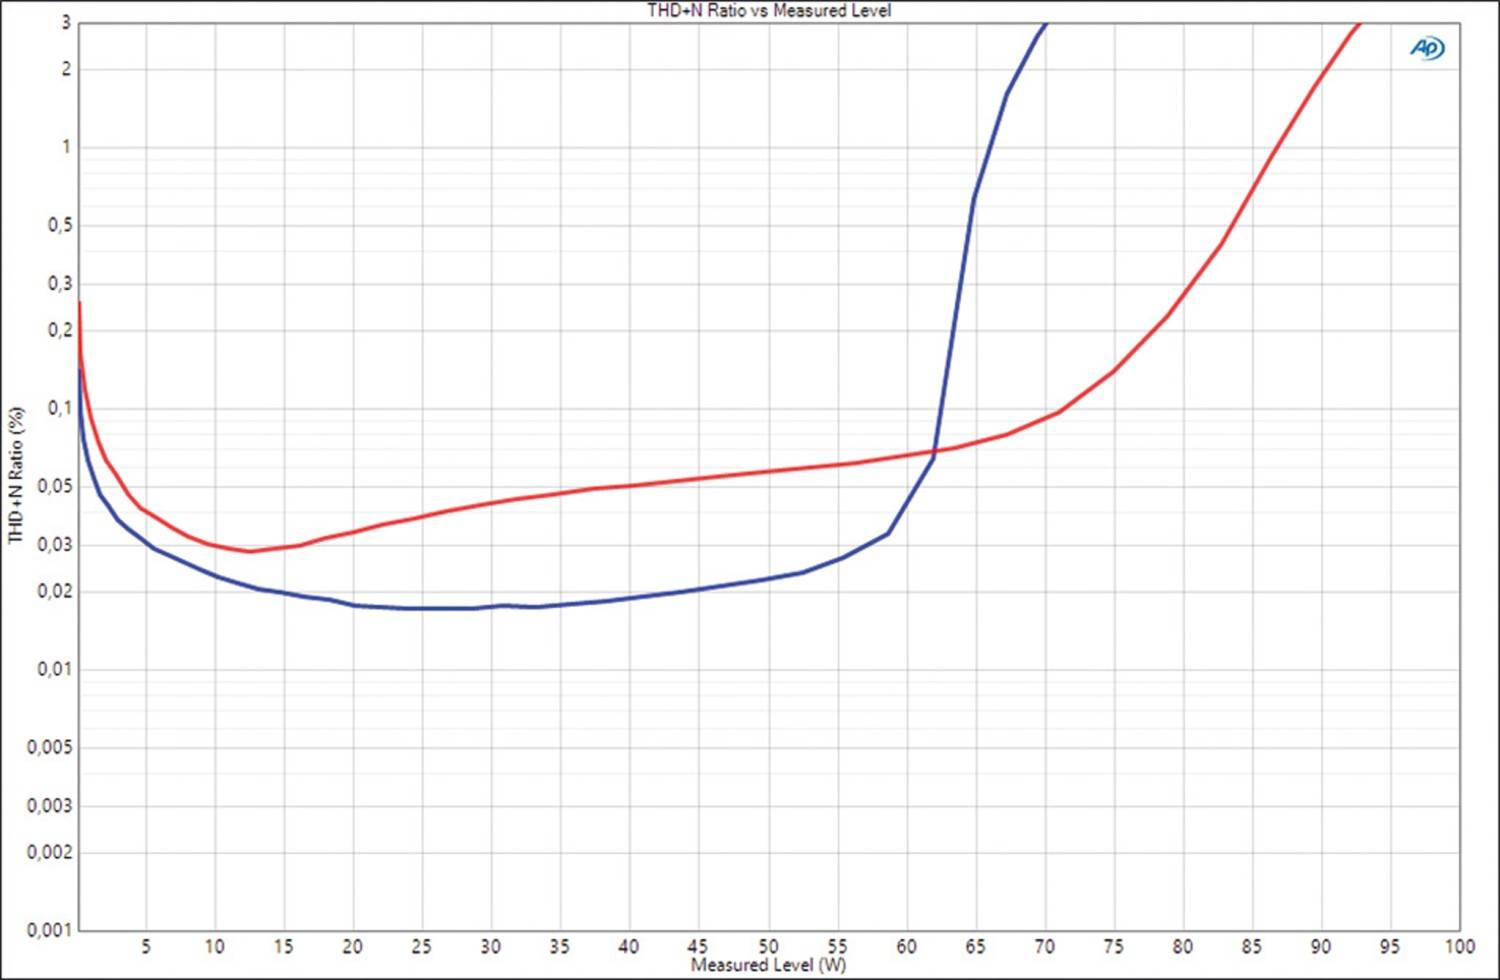Click the x-axis tick label '20'
The image size is (1500, 980).
[x=353, y=946]
